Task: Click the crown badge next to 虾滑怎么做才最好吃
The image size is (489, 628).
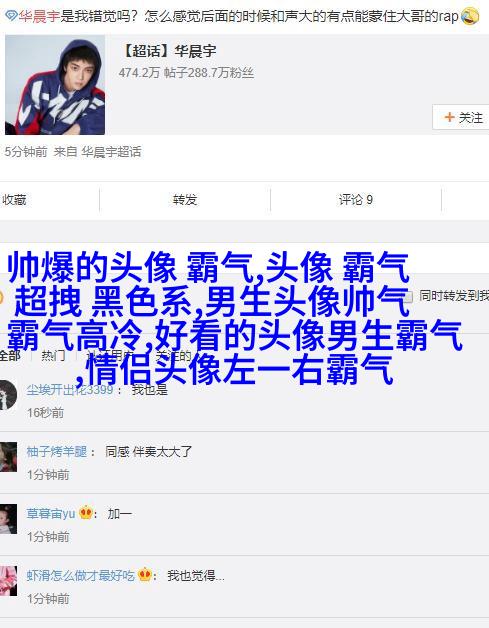Action: [145, 575]
